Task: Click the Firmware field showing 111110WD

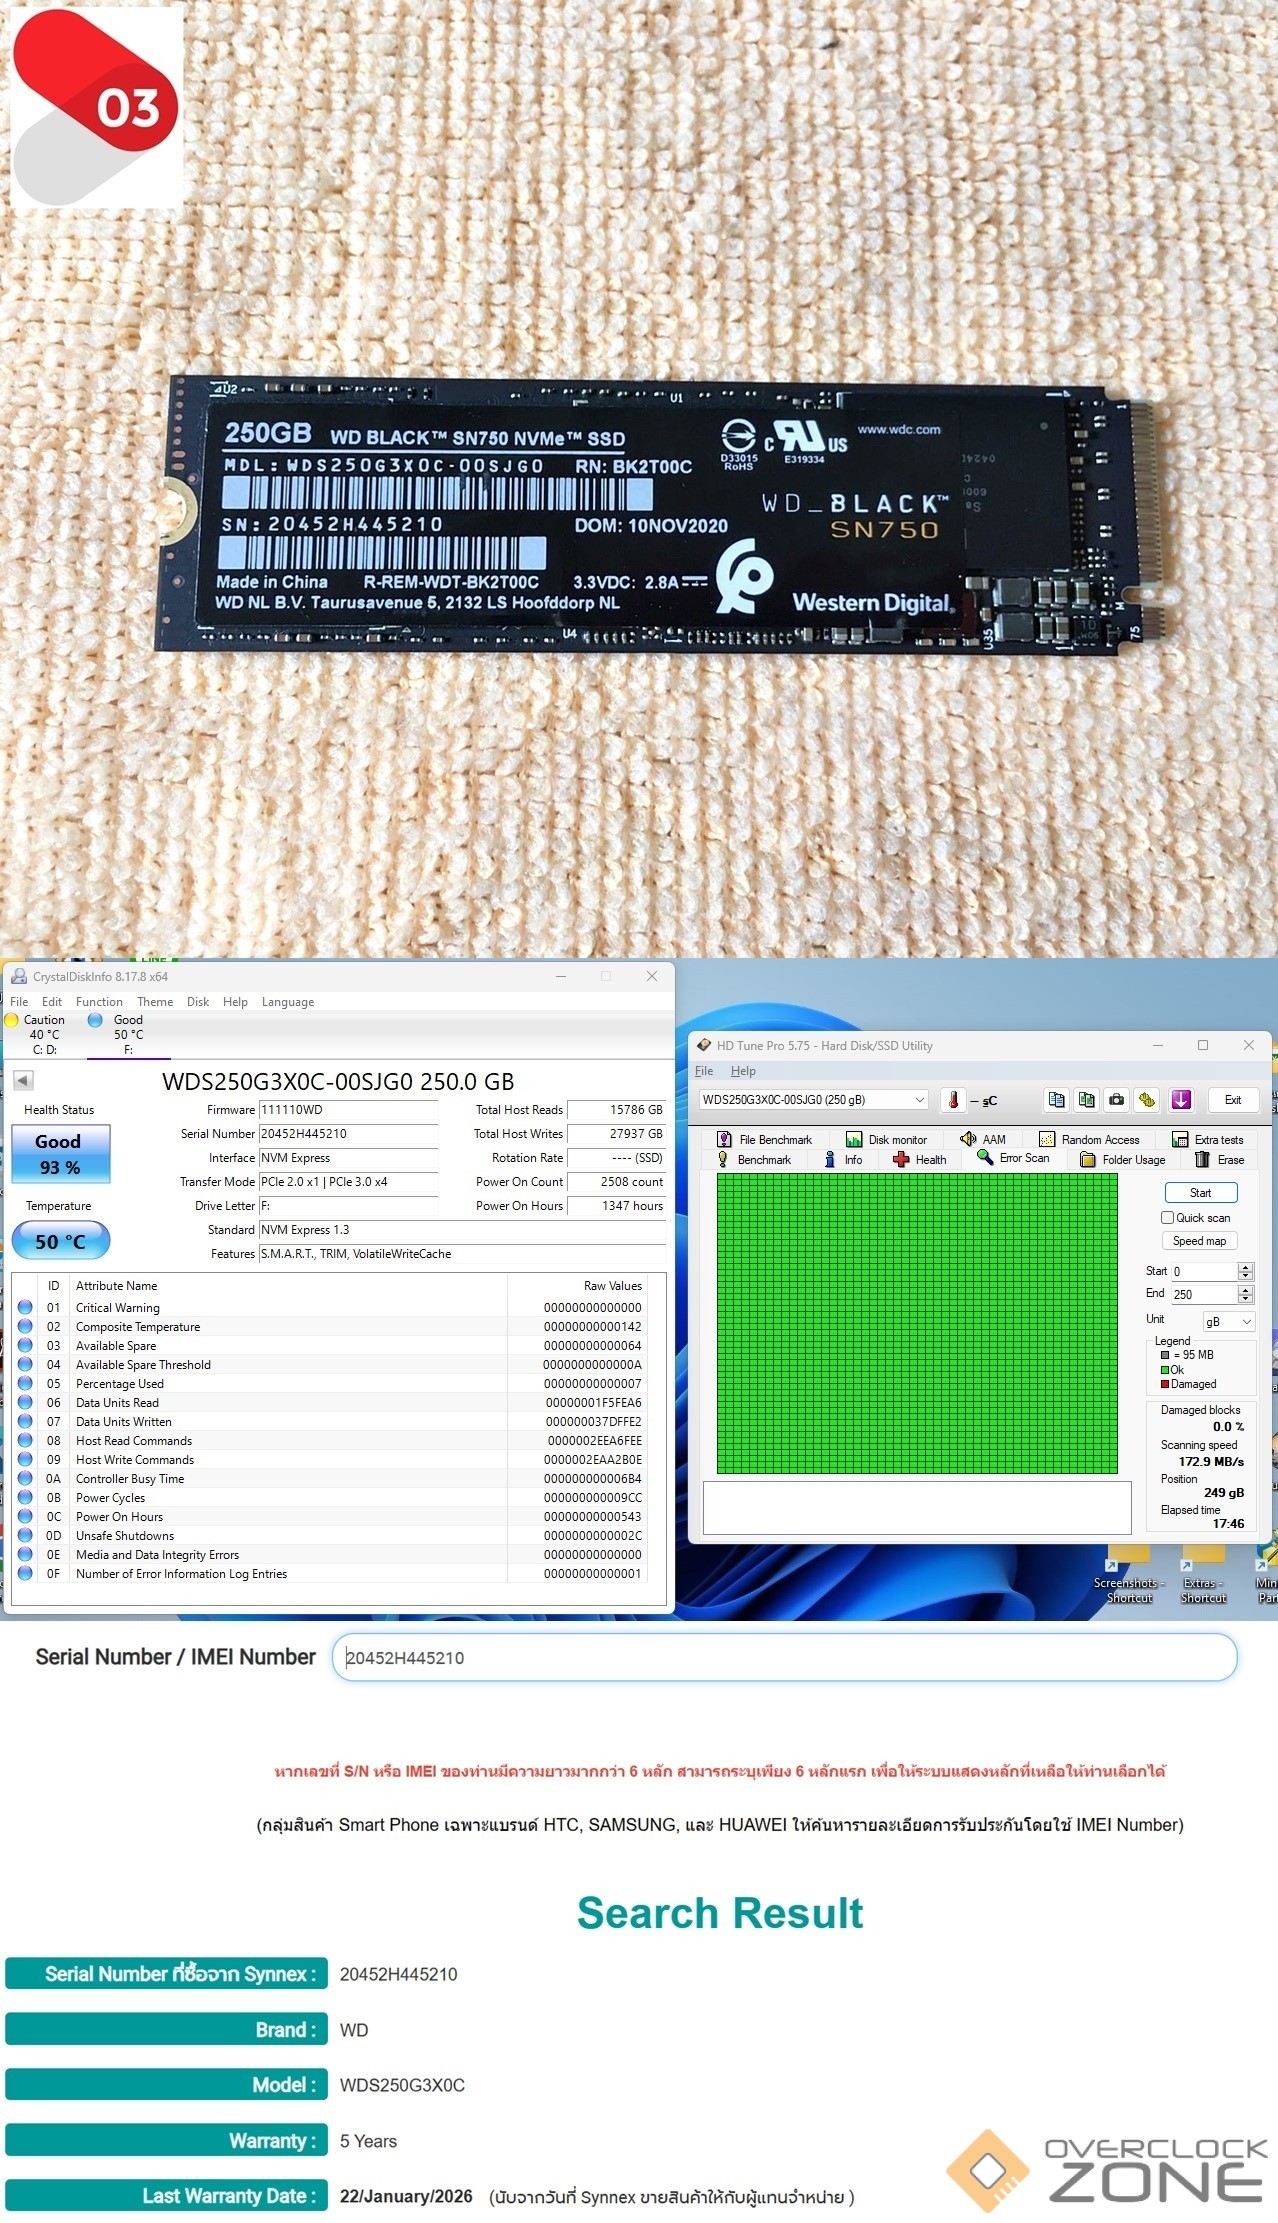Action: pyautogui.click(x=348, y=1110)
